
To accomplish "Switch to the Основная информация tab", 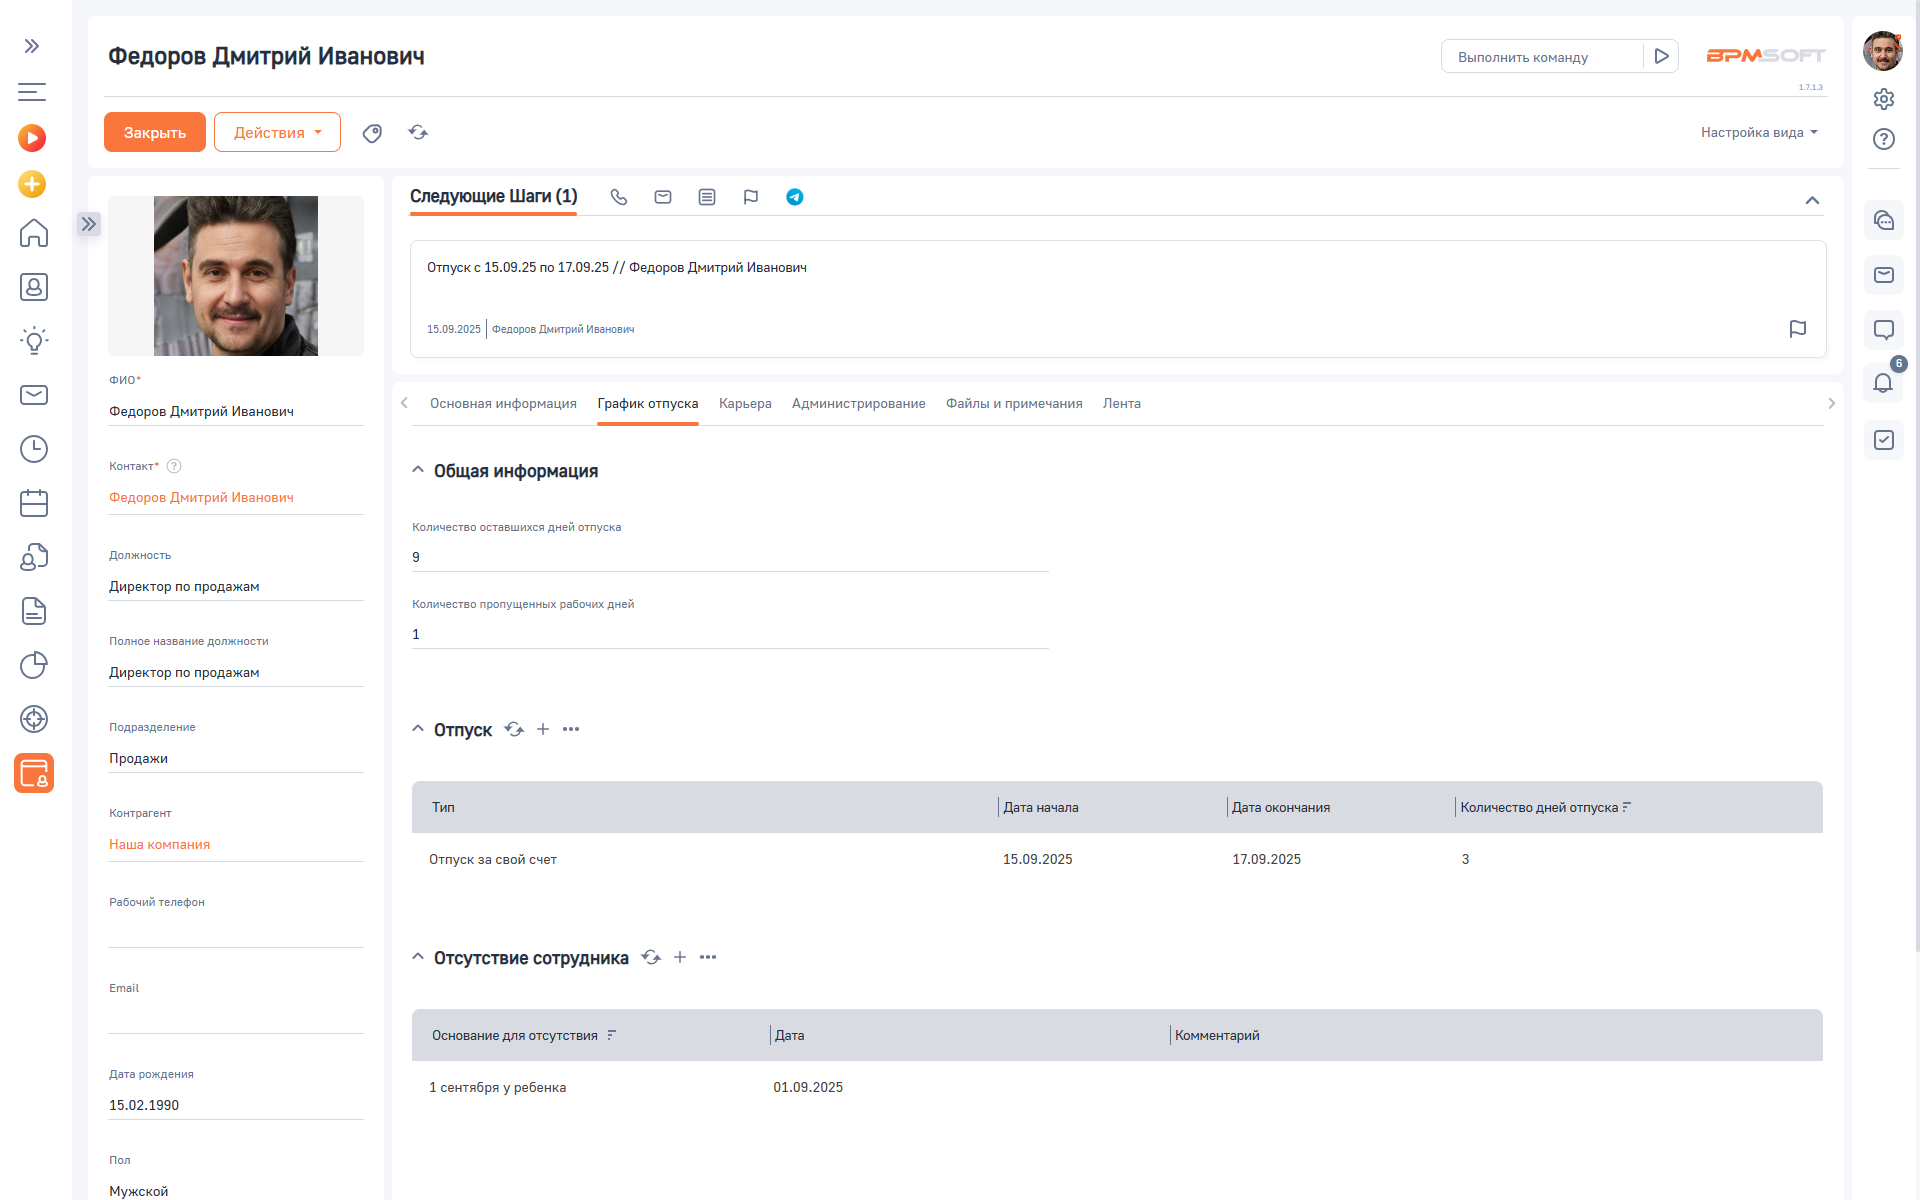I will pyautogui.click(x=503, y=403).
